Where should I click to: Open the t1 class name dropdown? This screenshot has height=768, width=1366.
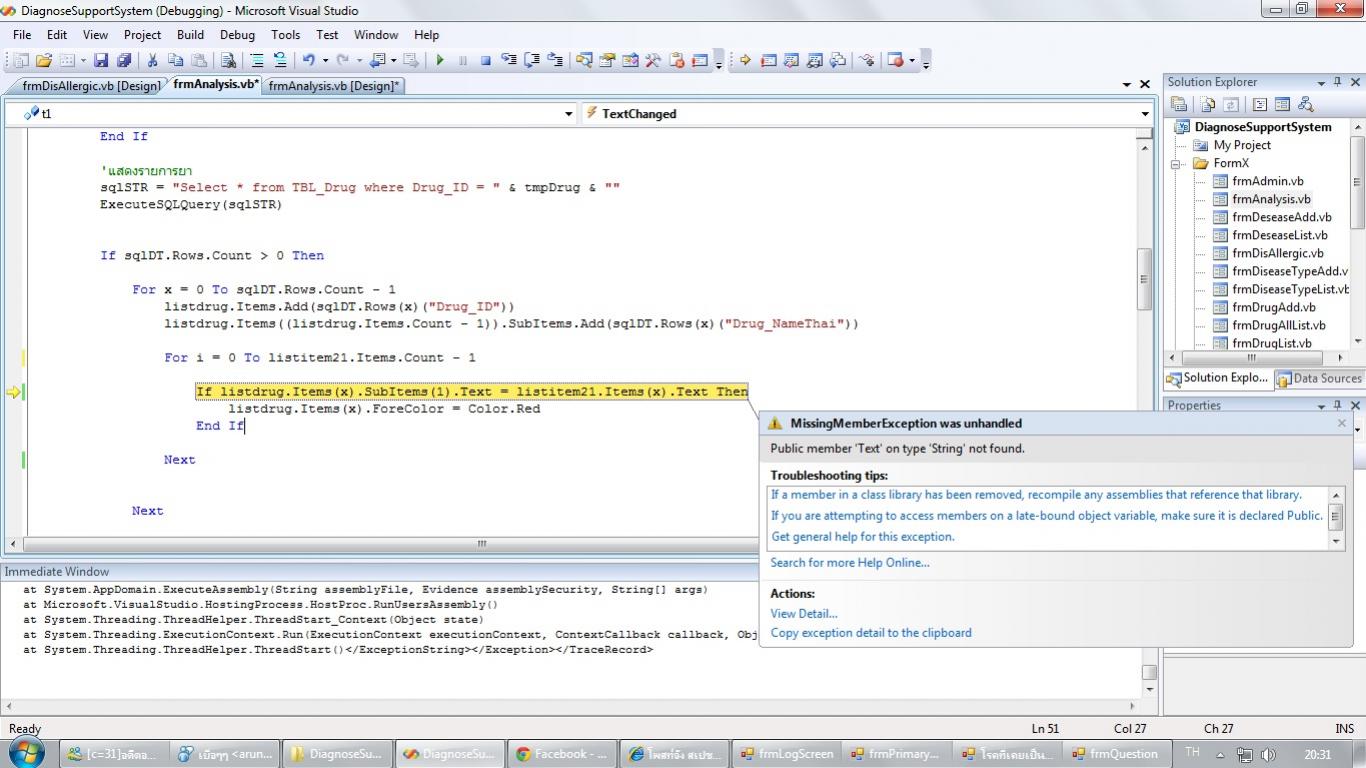[x=569, y=114]
